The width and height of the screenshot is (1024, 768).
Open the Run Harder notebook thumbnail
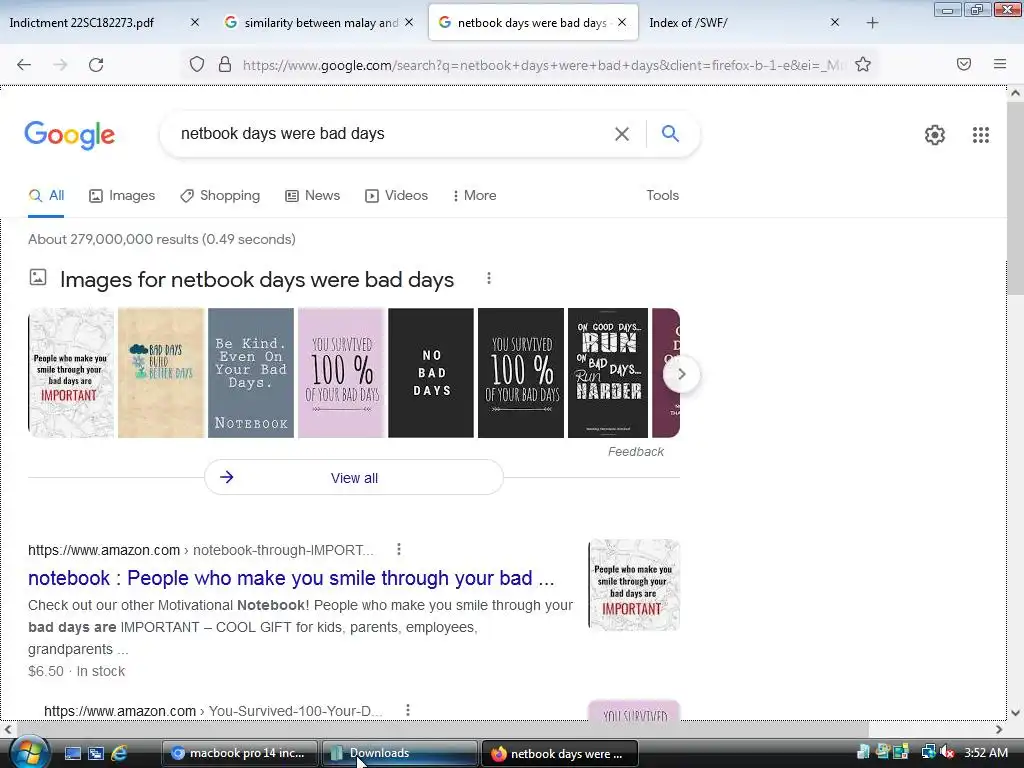click(608, 373)
